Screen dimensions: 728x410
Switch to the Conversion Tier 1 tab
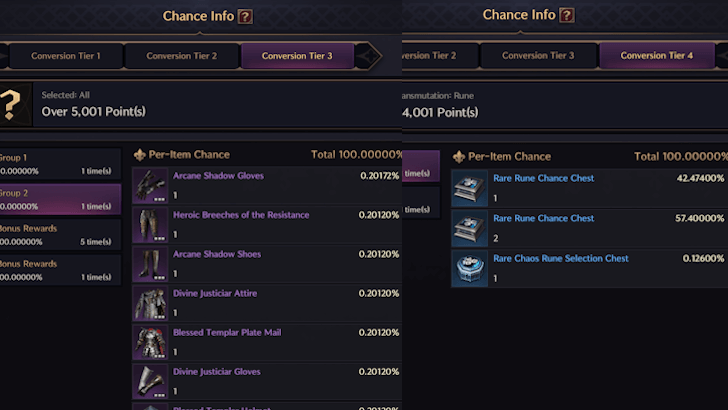(64, 56)
